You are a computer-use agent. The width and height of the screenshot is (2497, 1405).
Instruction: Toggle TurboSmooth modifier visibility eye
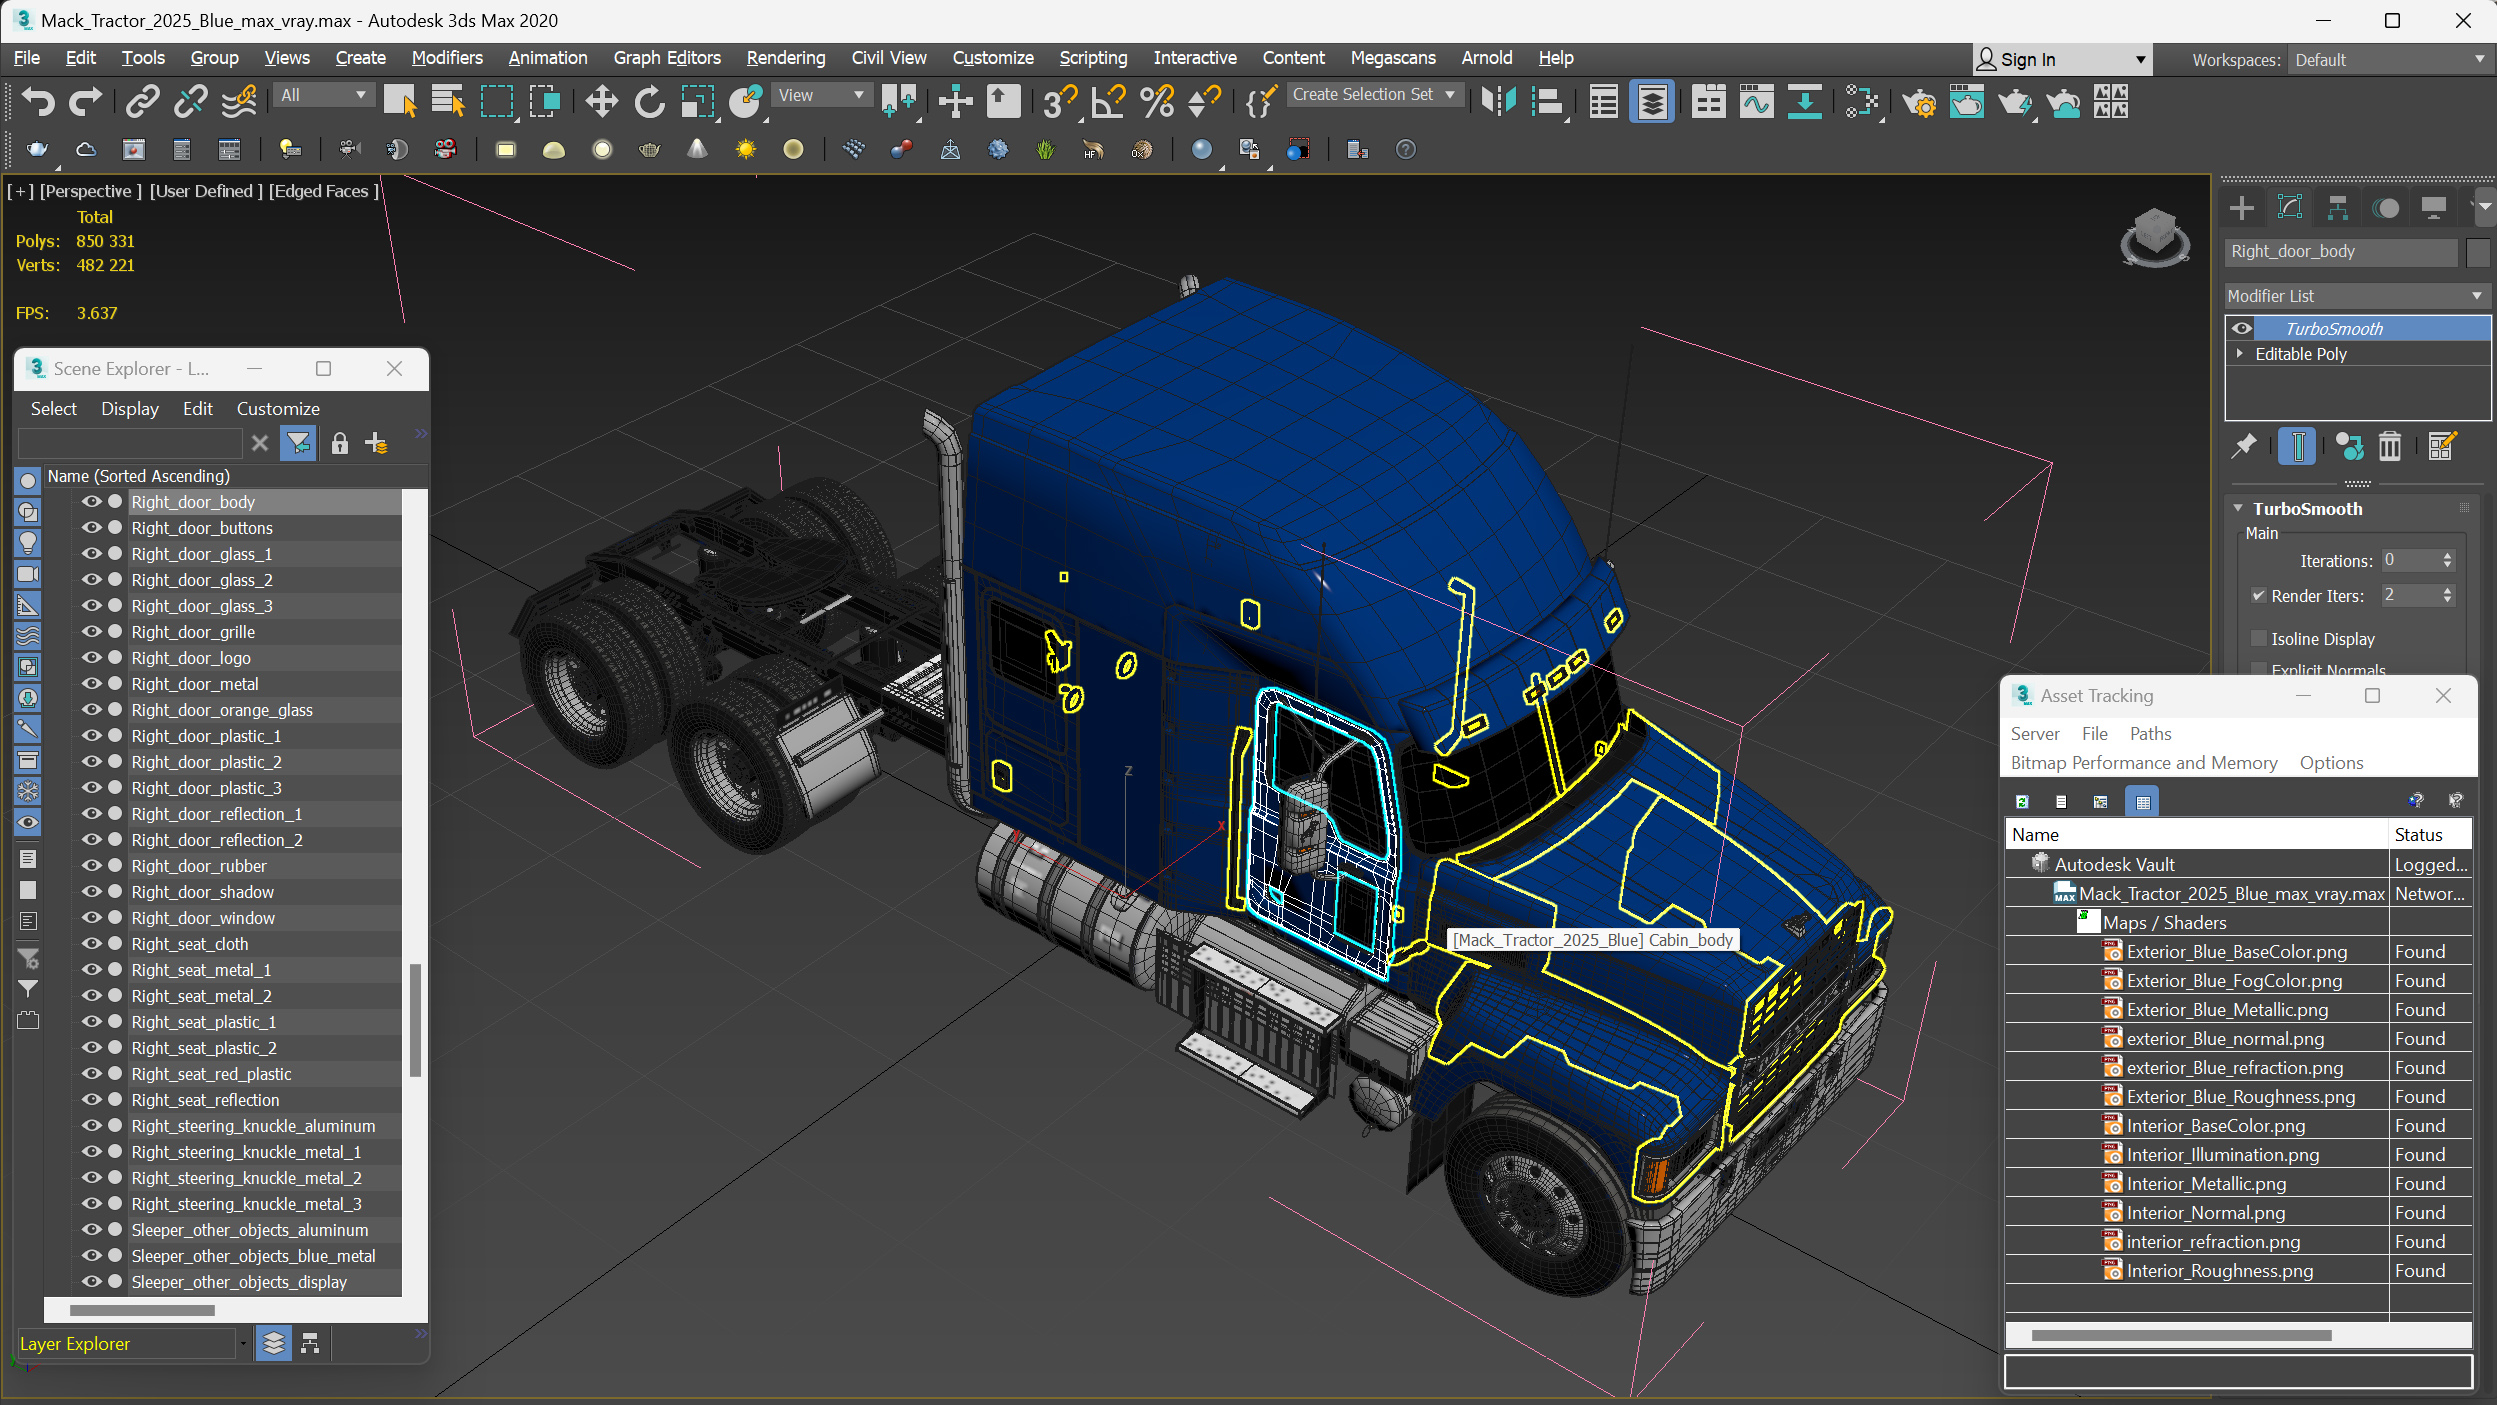[x=2242, y=328]
